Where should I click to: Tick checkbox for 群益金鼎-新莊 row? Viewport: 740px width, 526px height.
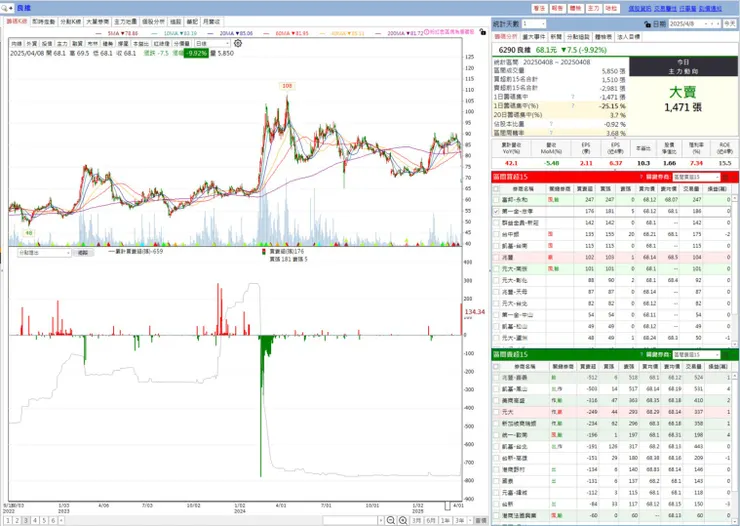coord(496,223)
